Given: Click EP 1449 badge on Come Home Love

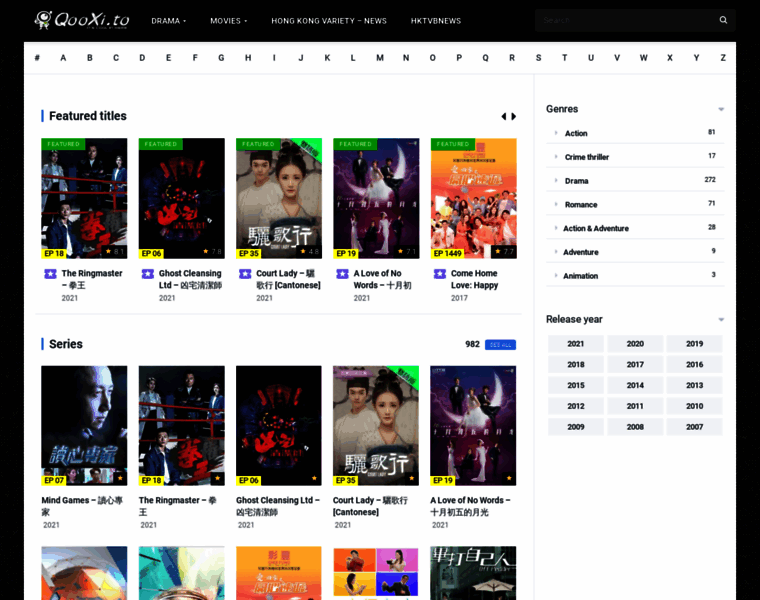Looking at the screenshot, I should click(447, 253).
